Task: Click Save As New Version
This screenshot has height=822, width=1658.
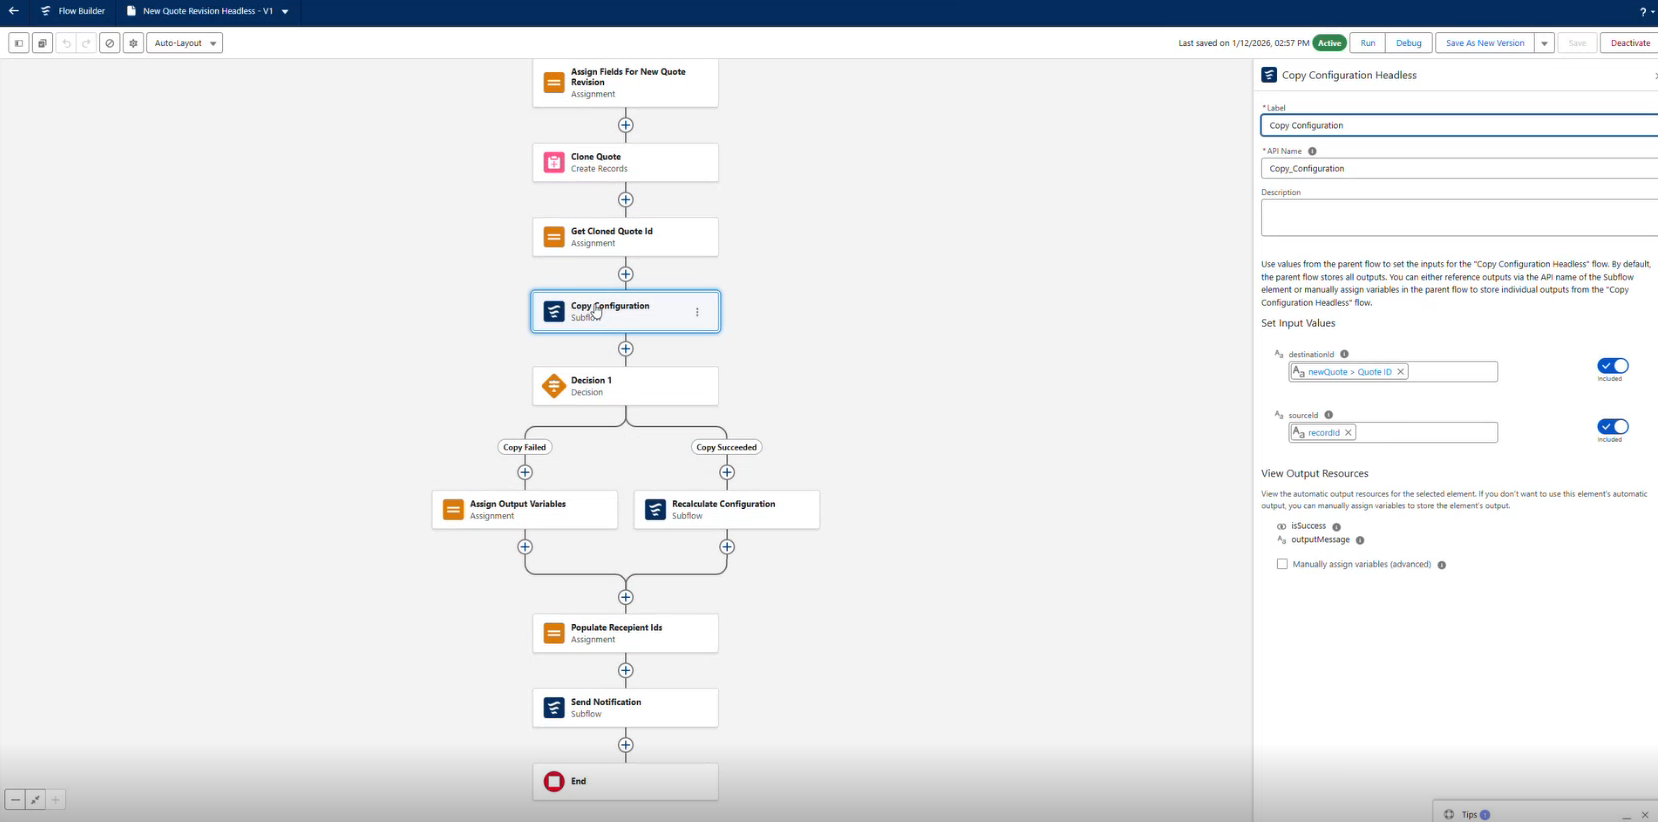Action: click(1485, 43)
